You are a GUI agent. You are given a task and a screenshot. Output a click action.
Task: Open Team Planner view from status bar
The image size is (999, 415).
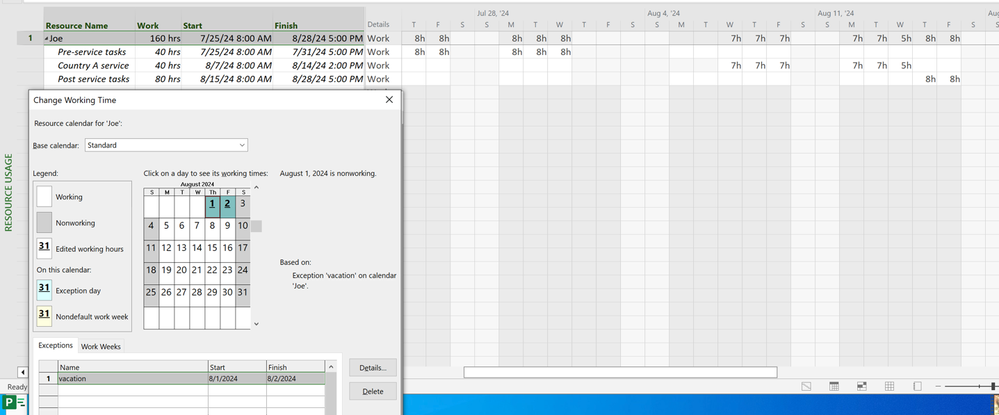click(x=861, y=386)
